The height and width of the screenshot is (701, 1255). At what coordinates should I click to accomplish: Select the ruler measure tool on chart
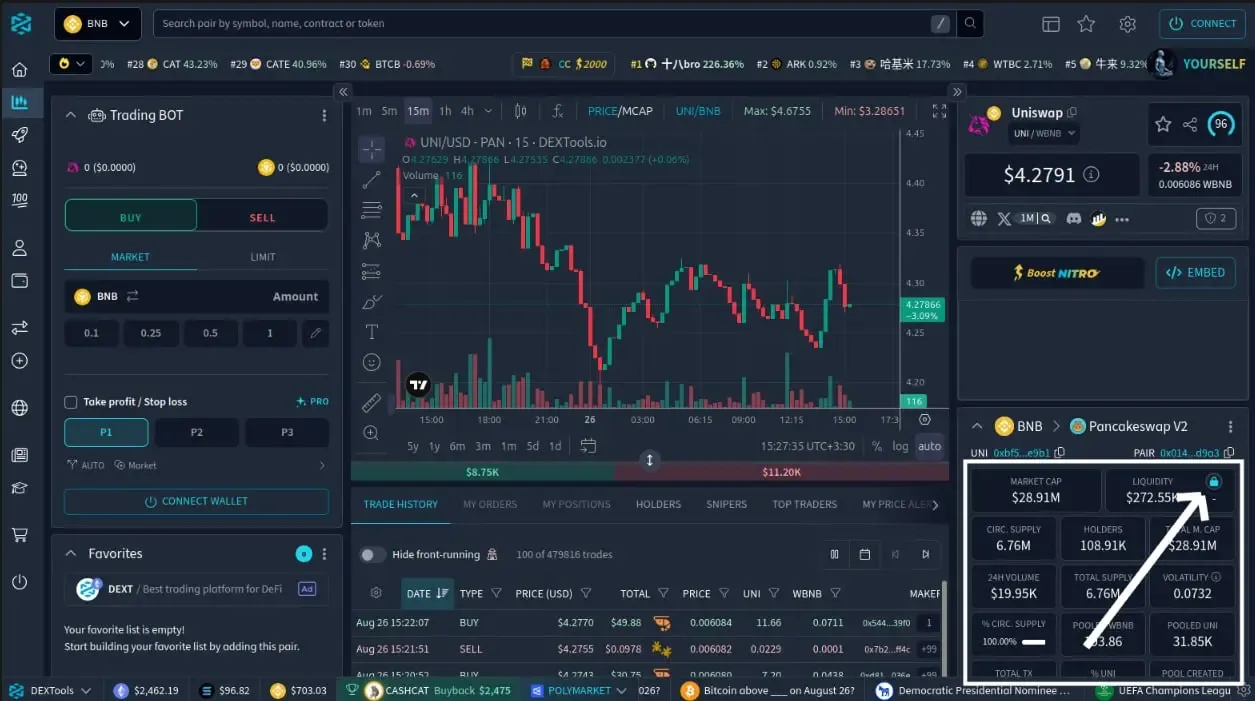point(372,403)
